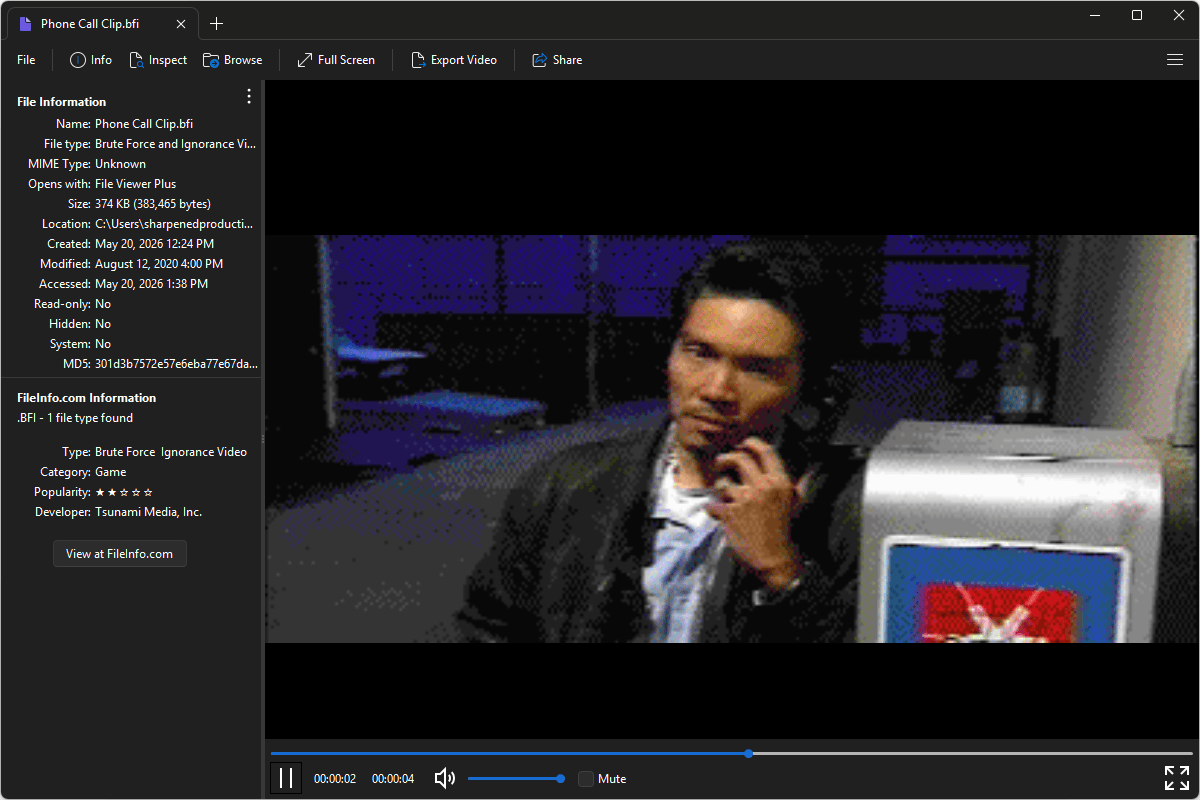This screenshot has width=1200, height=800.
Task: Click Developer value Tsunami Media, Inc.
Action: click(x=148, y=512)
